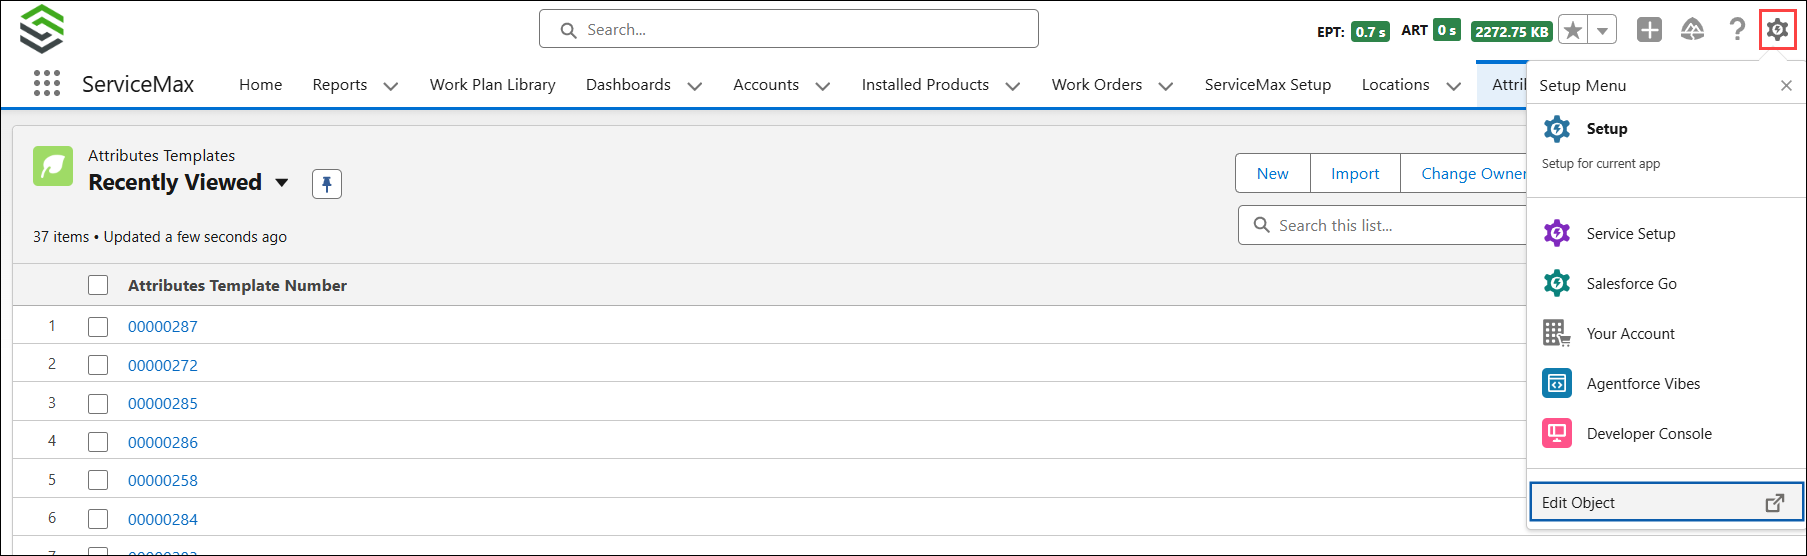The width and height of the screenshot is (1807, 556).
Task: Open the global actions plus icon
Action: (x=1649, y=30)
